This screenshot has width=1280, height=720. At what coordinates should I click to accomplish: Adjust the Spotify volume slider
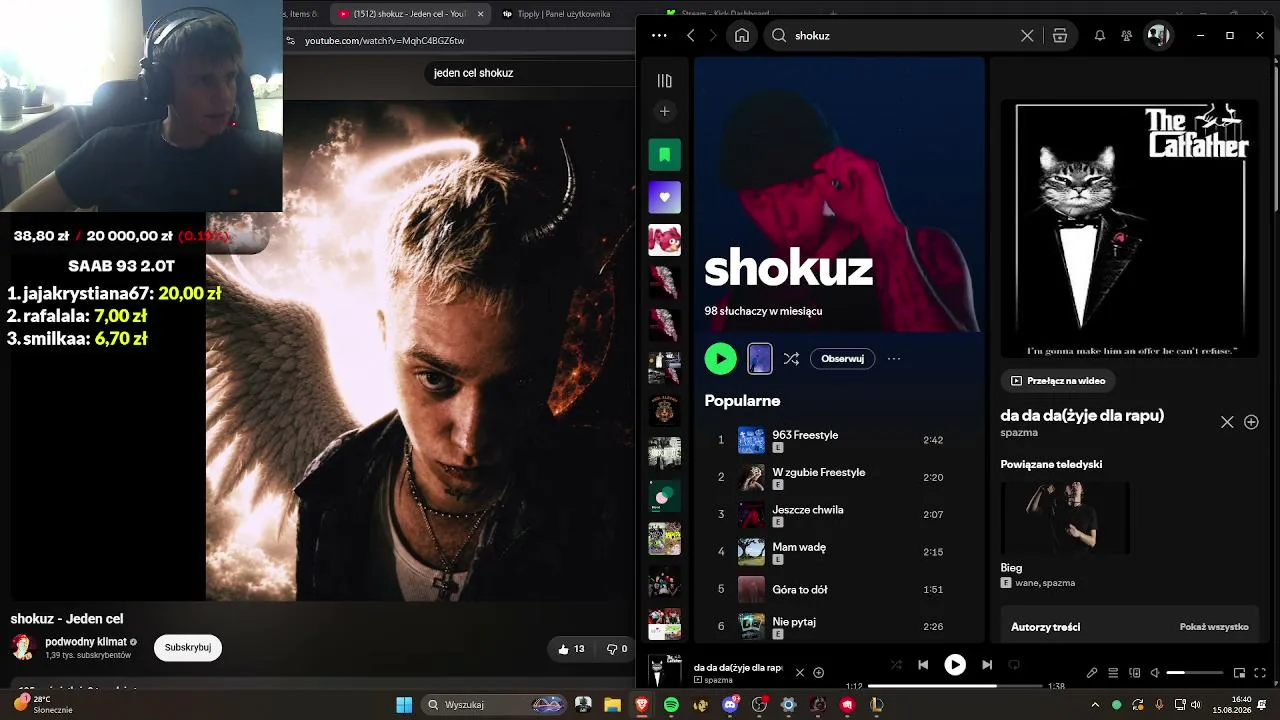coord(1194,673)
